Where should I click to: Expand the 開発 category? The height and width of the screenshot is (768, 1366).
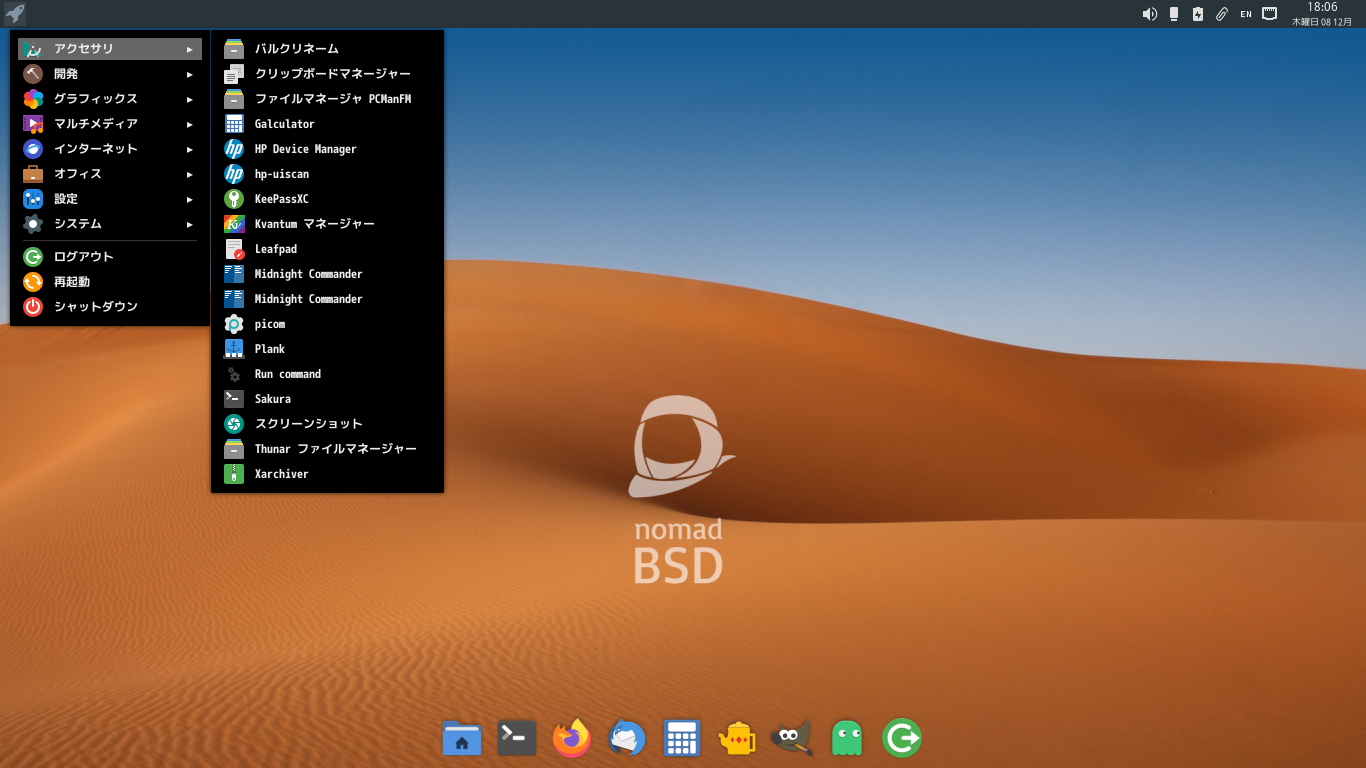(x=110, y=74)
